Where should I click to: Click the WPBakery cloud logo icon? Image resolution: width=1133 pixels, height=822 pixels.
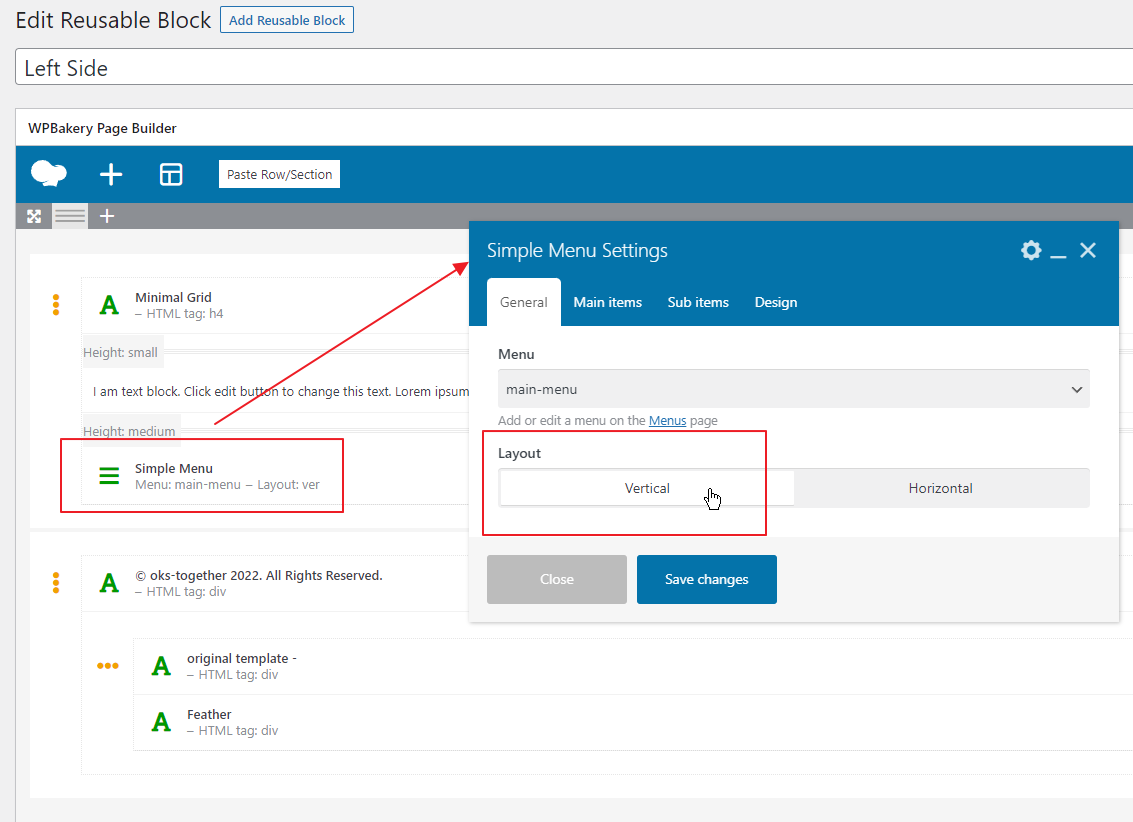click(49, 174)
